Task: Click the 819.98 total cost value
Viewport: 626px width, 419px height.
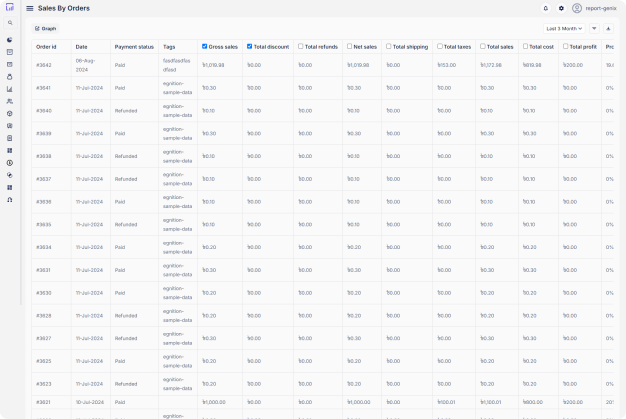Action: click(x=532, y=65)
